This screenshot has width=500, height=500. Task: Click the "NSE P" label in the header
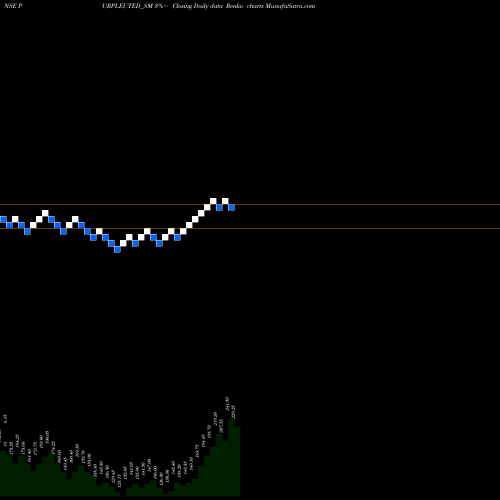click(x=13, y=6)
